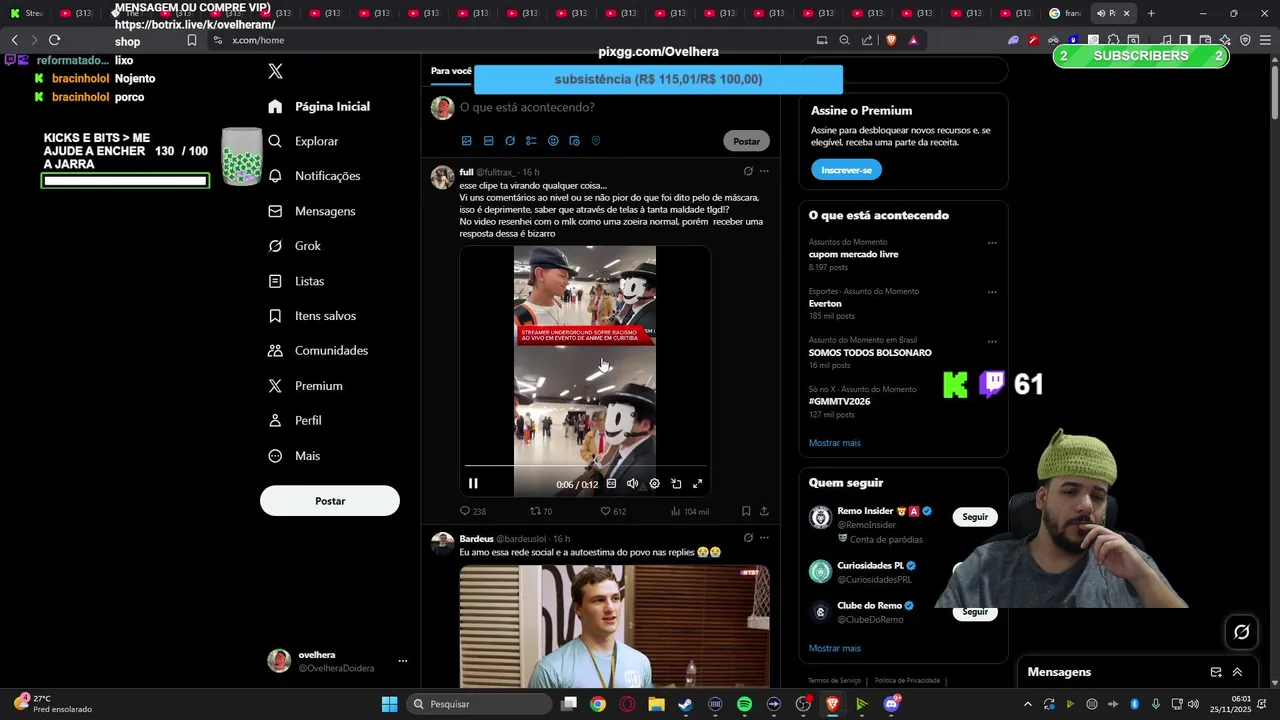
Task: Open Grok explain icon on fulltrax_ post
Action: click(748, 172)
